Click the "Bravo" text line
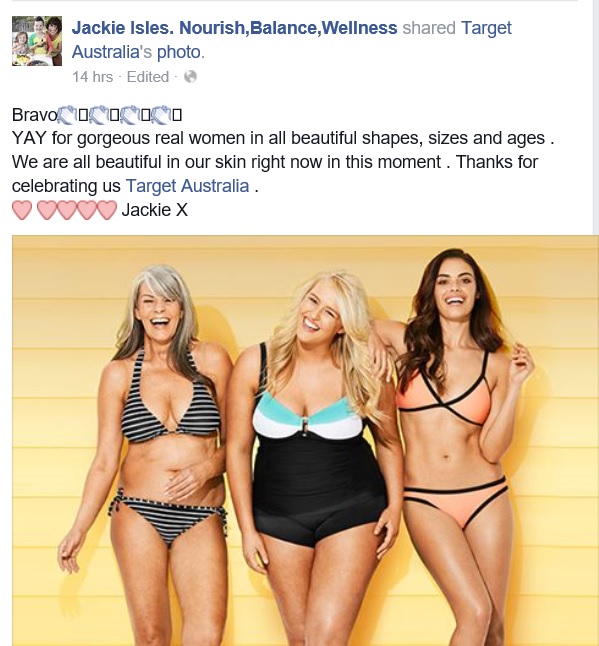Viewport: 599px width, 646px height. [97, 115]
